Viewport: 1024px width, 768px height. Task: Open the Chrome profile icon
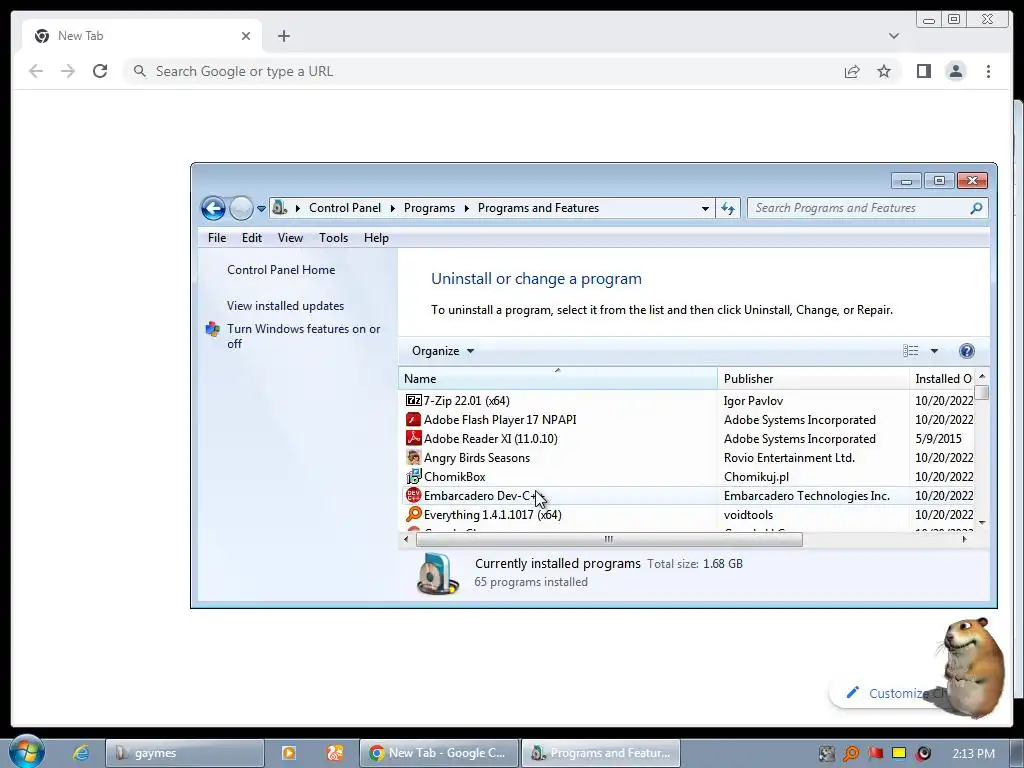(955, 71)
